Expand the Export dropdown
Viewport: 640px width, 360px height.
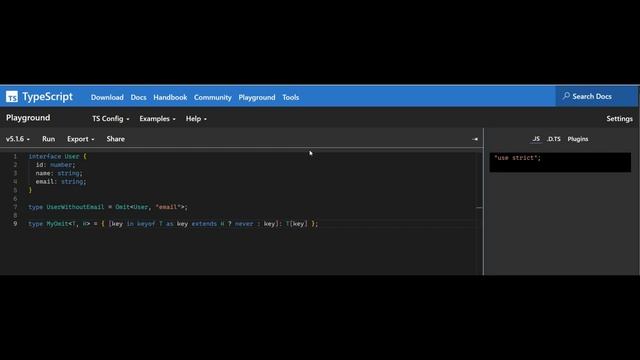click(x=81, y=139)
